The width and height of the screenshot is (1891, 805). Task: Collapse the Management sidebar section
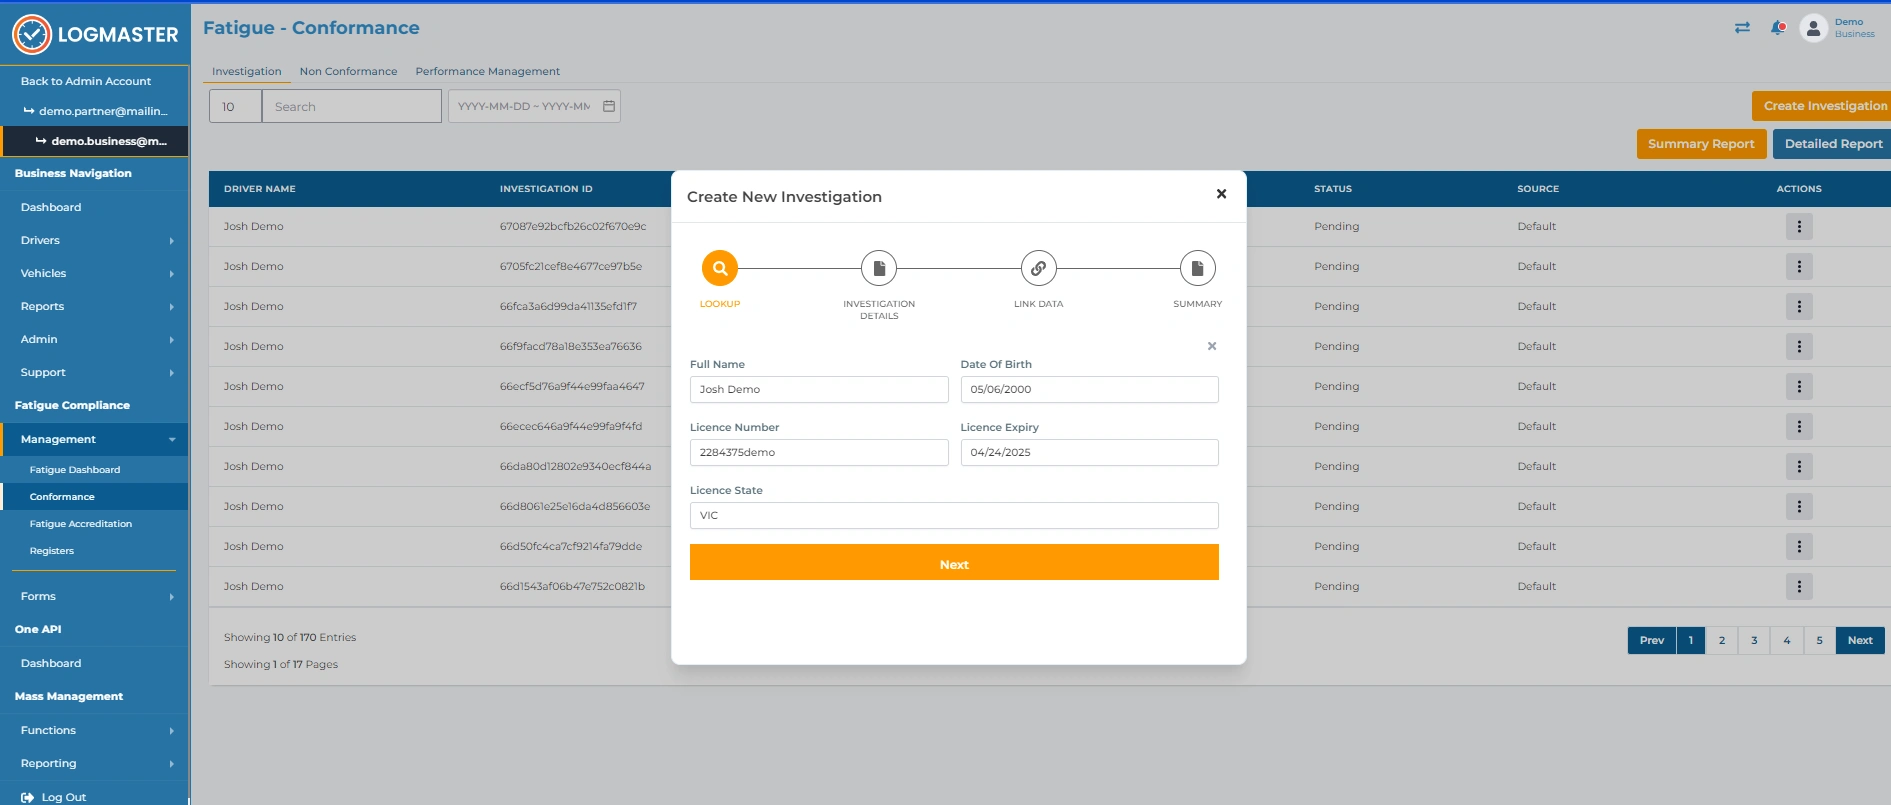[x=94, y=439]
